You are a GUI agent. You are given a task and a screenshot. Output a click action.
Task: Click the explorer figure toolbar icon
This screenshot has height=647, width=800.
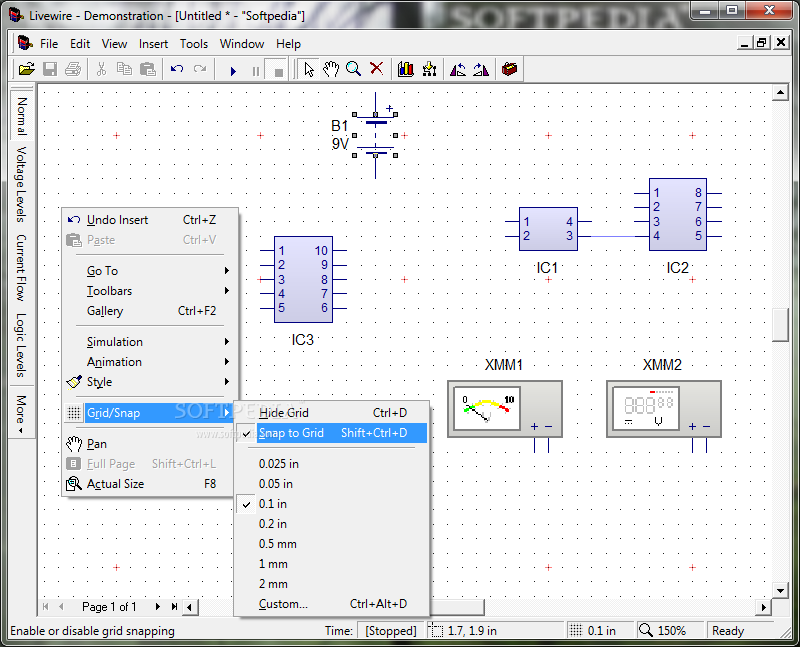[430, 69]
